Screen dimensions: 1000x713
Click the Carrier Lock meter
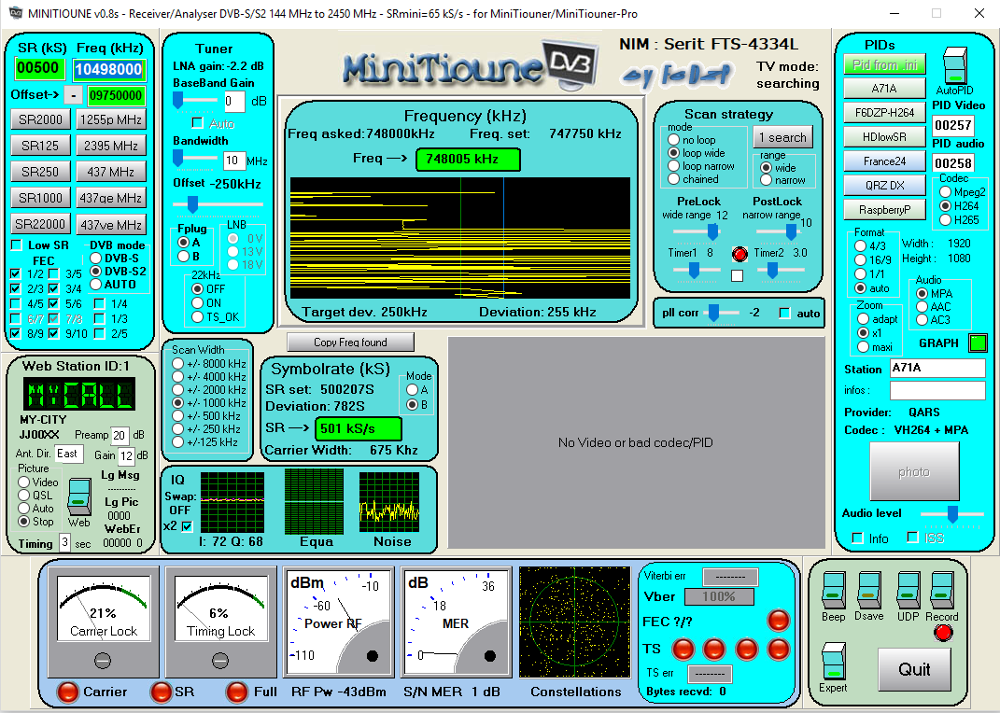point(103,622)
